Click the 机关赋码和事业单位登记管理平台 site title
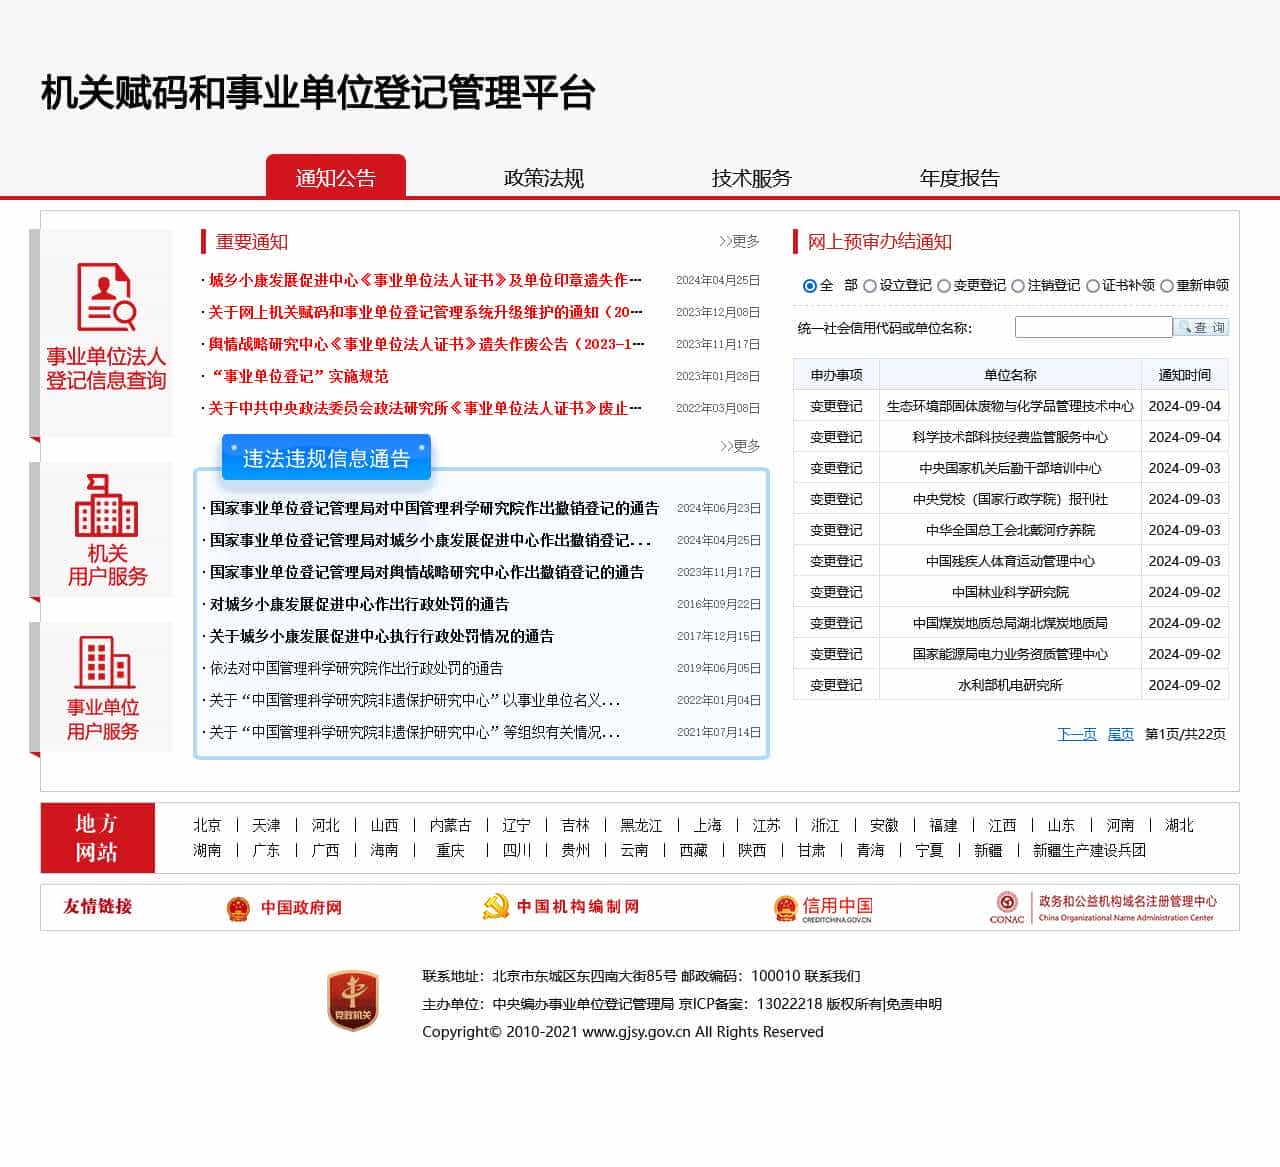 point(318,93)
